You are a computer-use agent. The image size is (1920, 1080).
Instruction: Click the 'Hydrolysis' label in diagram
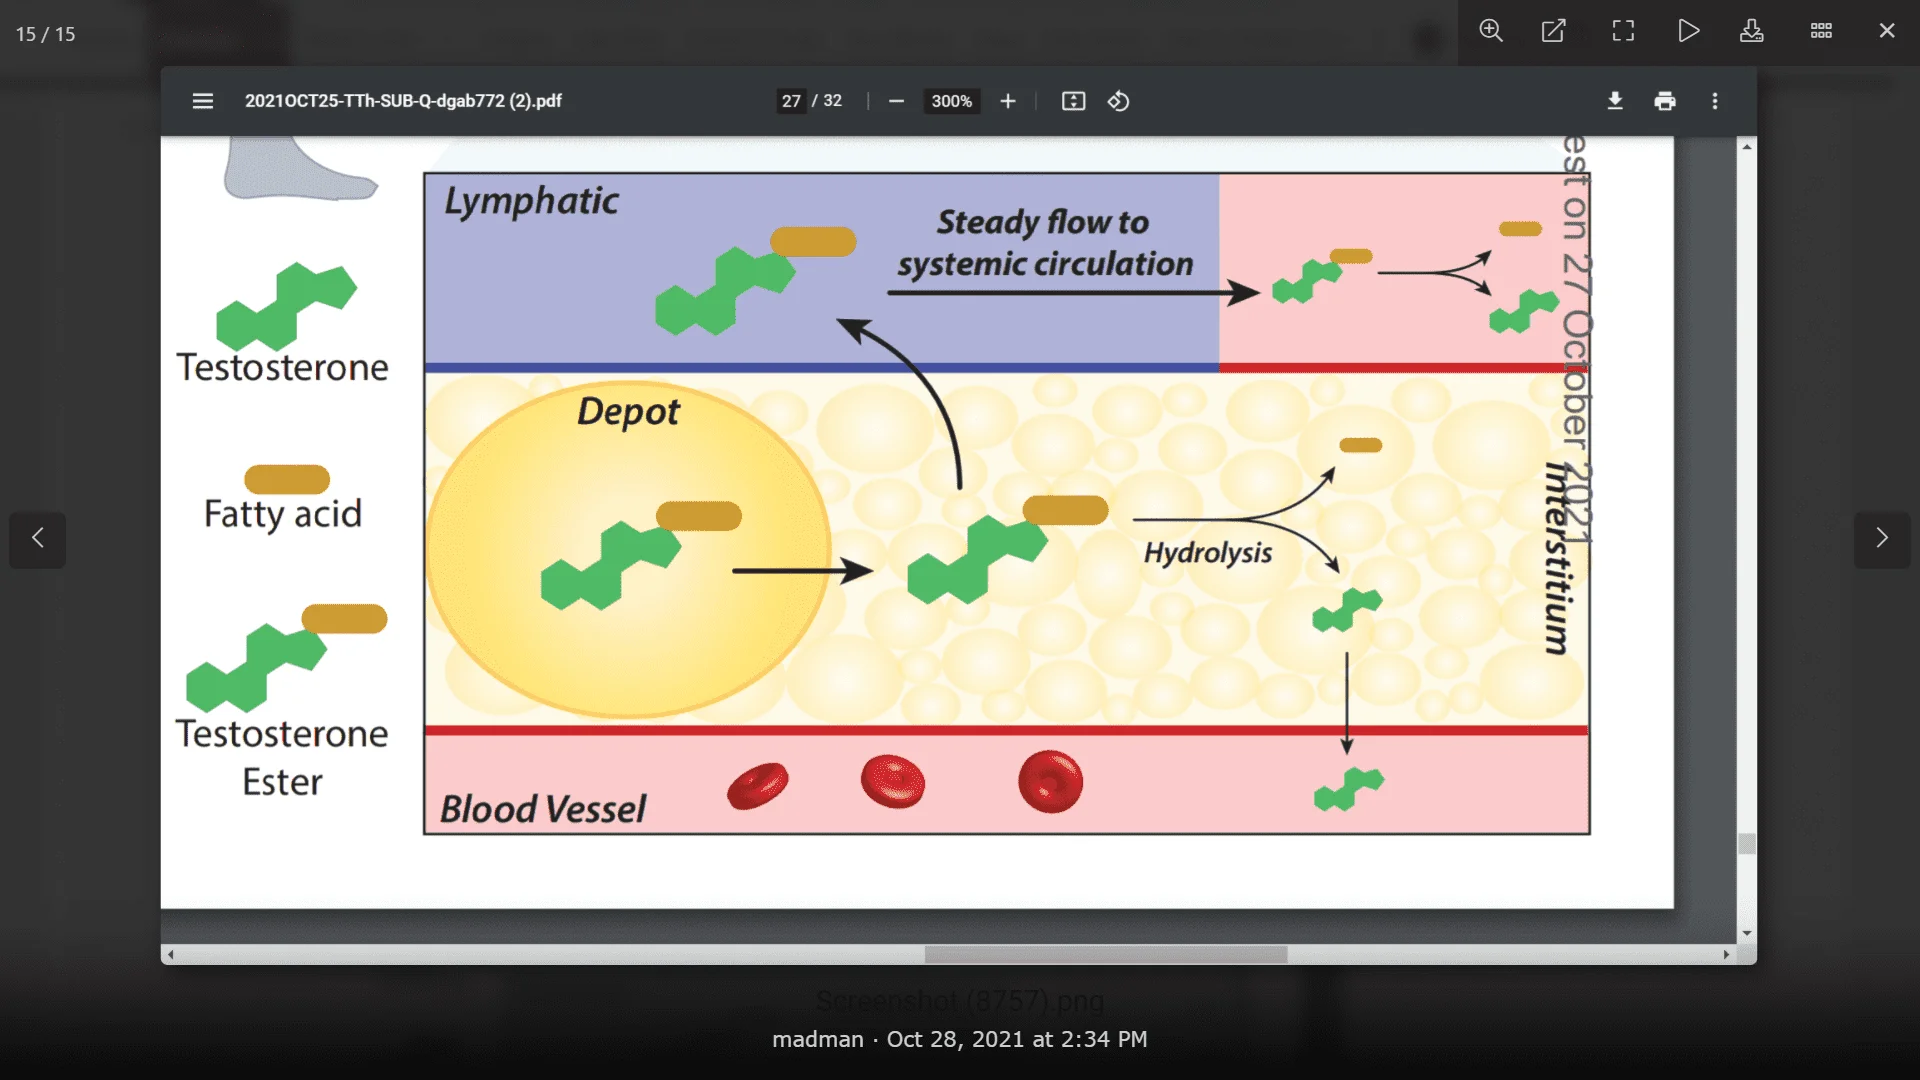point(1208,553)
